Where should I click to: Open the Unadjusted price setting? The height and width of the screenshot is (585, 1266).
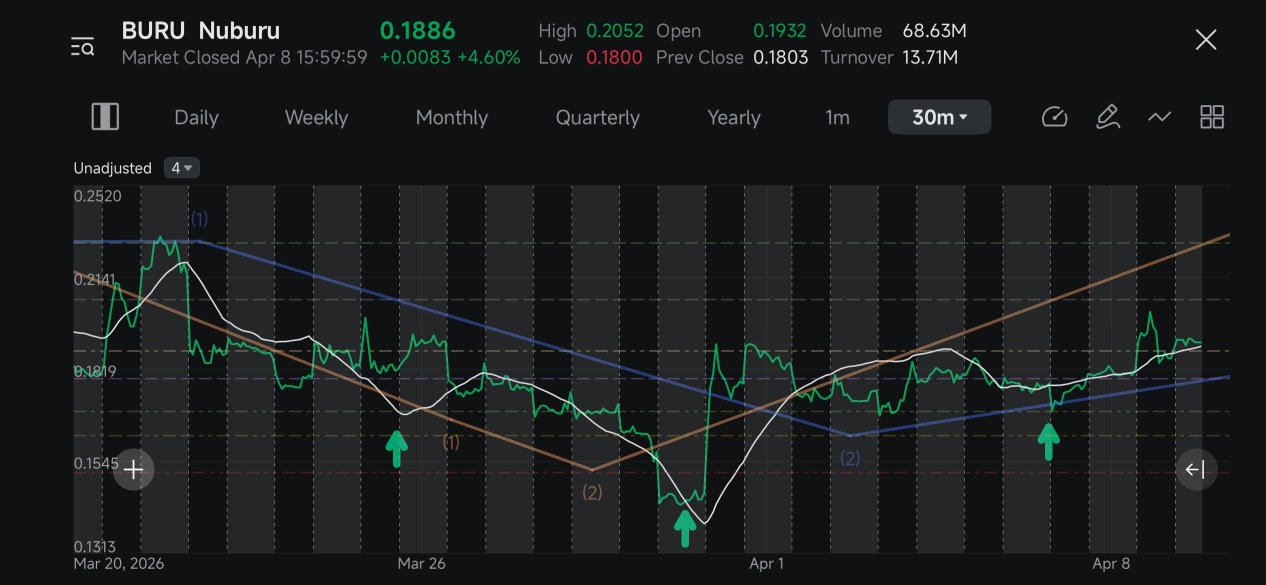point(112,168)
